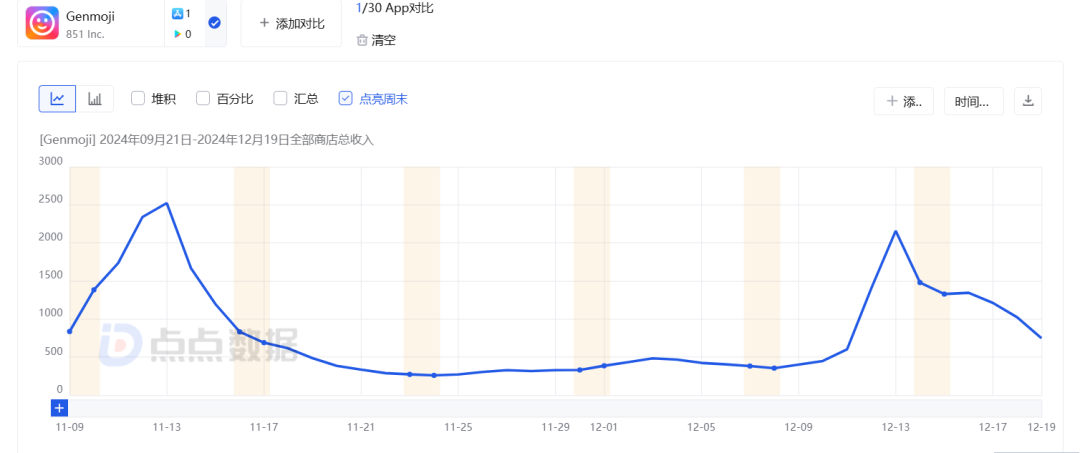This screenshot has height=453, width=1080.
Task: Click the Genmoji app name
Action: click(x=88, y=16)
